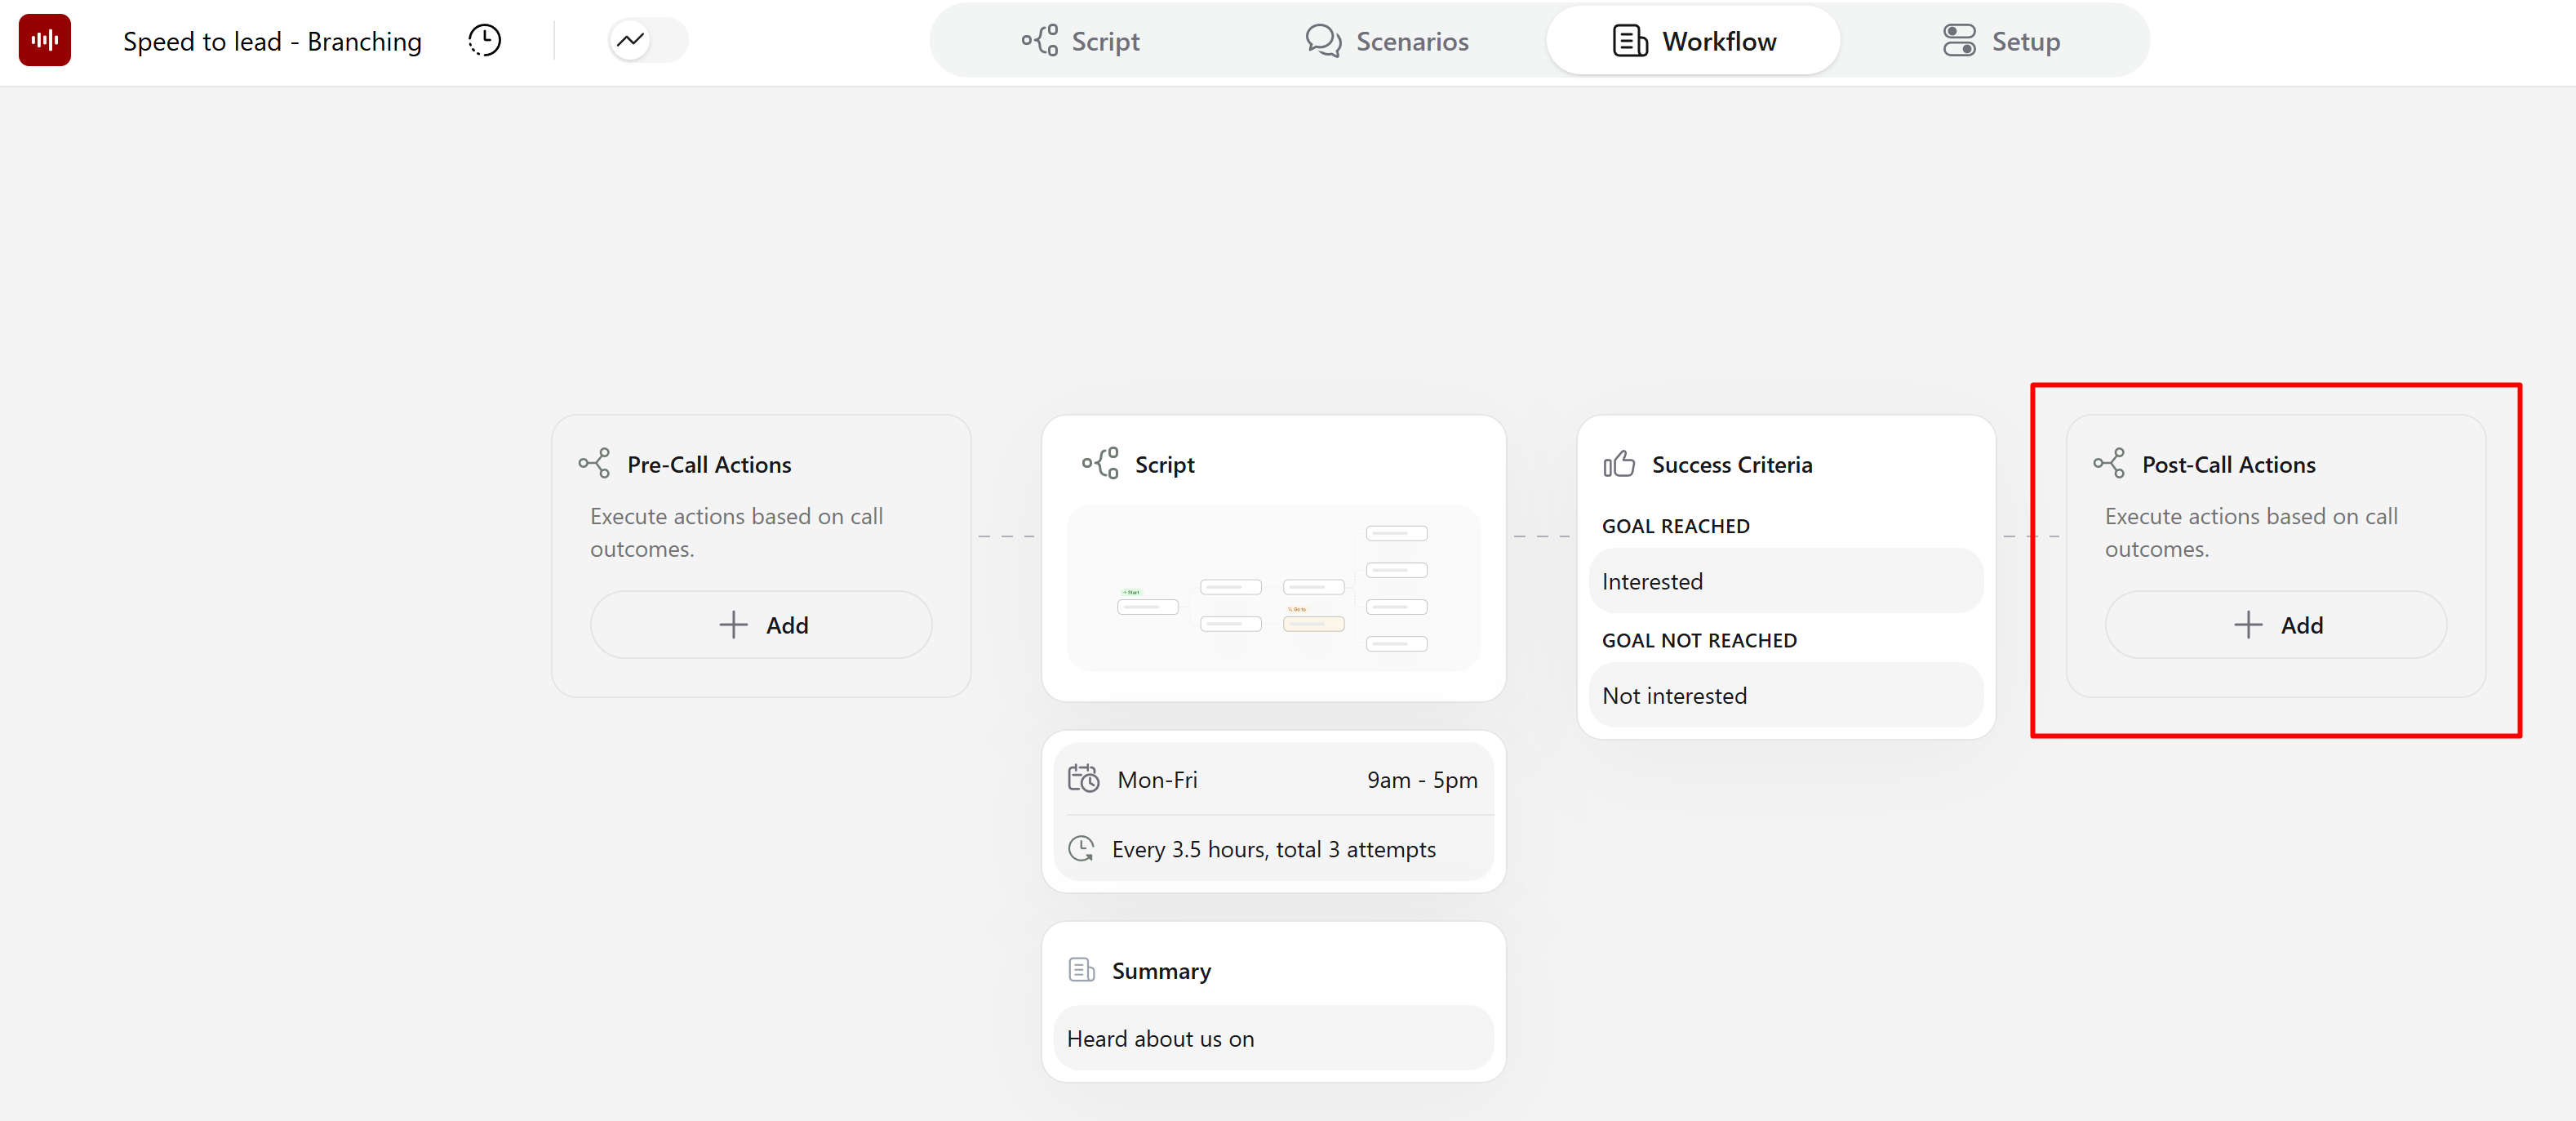This screenshot has height=1121, width=2576.
Task: Click the Post-Call Actions branching icon
Action: click(2110, 463)
